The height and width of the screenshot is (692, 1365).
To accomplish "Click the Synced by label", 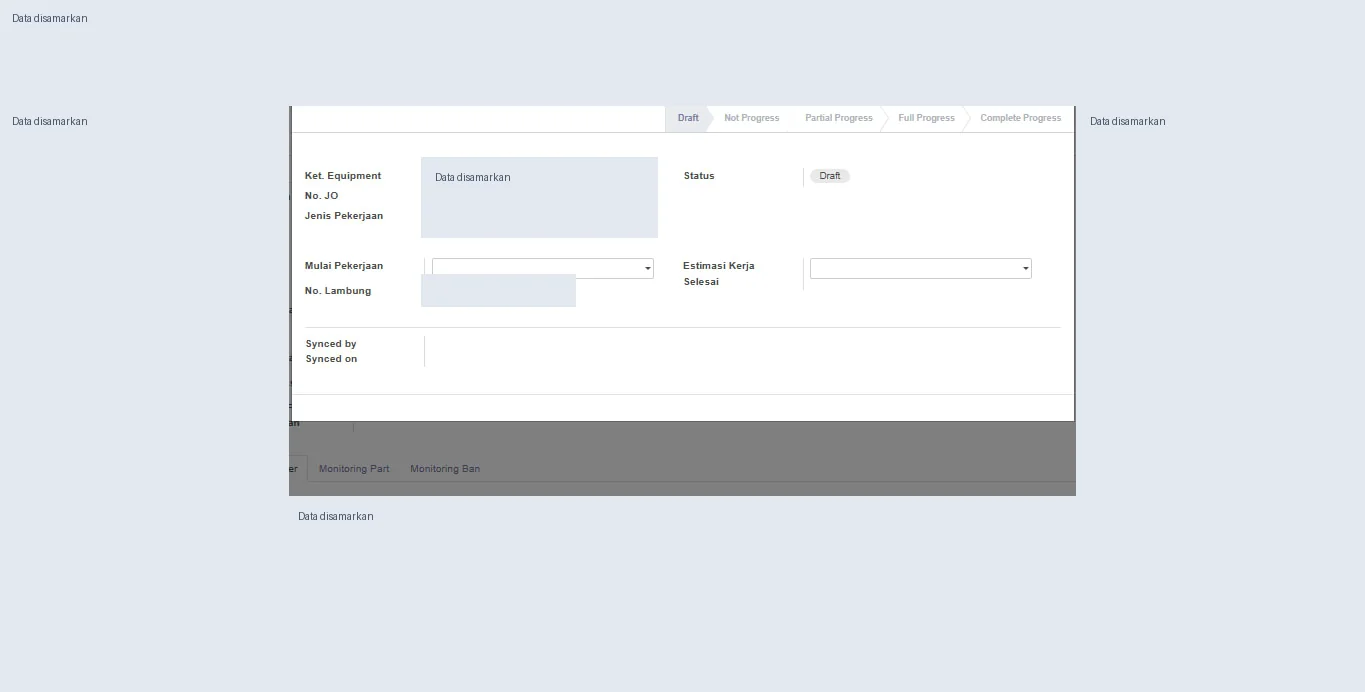I will [x=331, y=344].
